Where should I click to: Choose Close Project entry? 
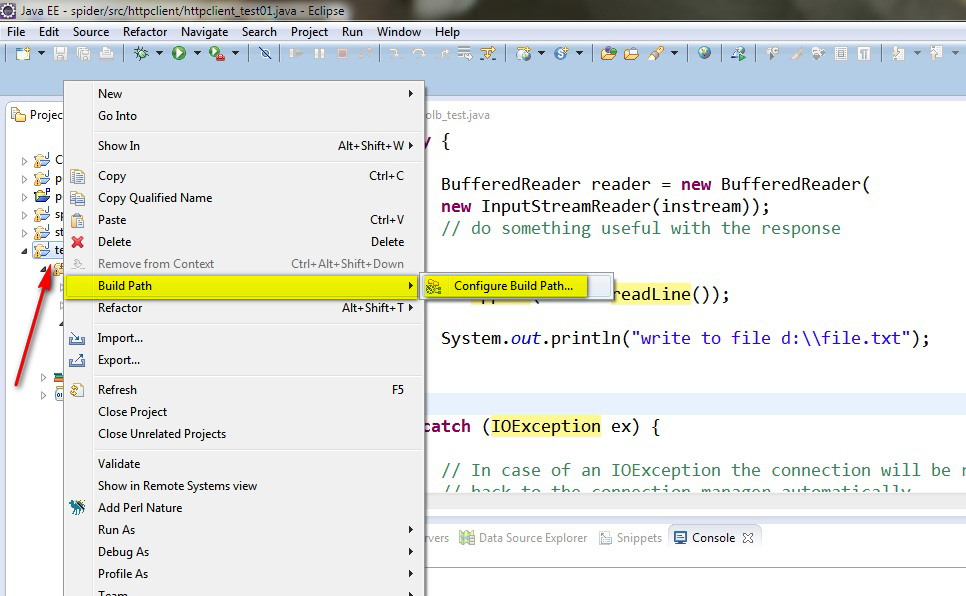[244, 412]
